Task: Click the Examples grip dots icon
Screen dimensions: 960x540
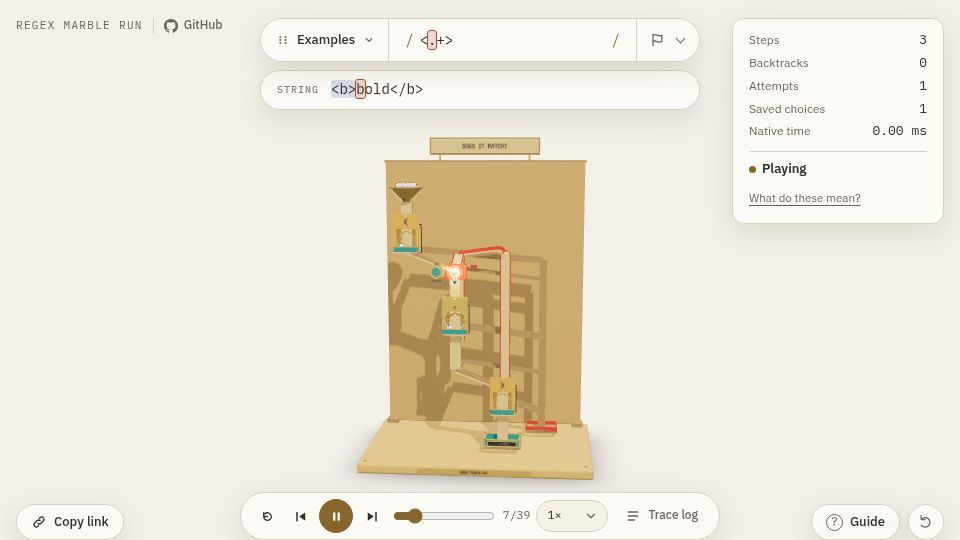Action: 283,40
